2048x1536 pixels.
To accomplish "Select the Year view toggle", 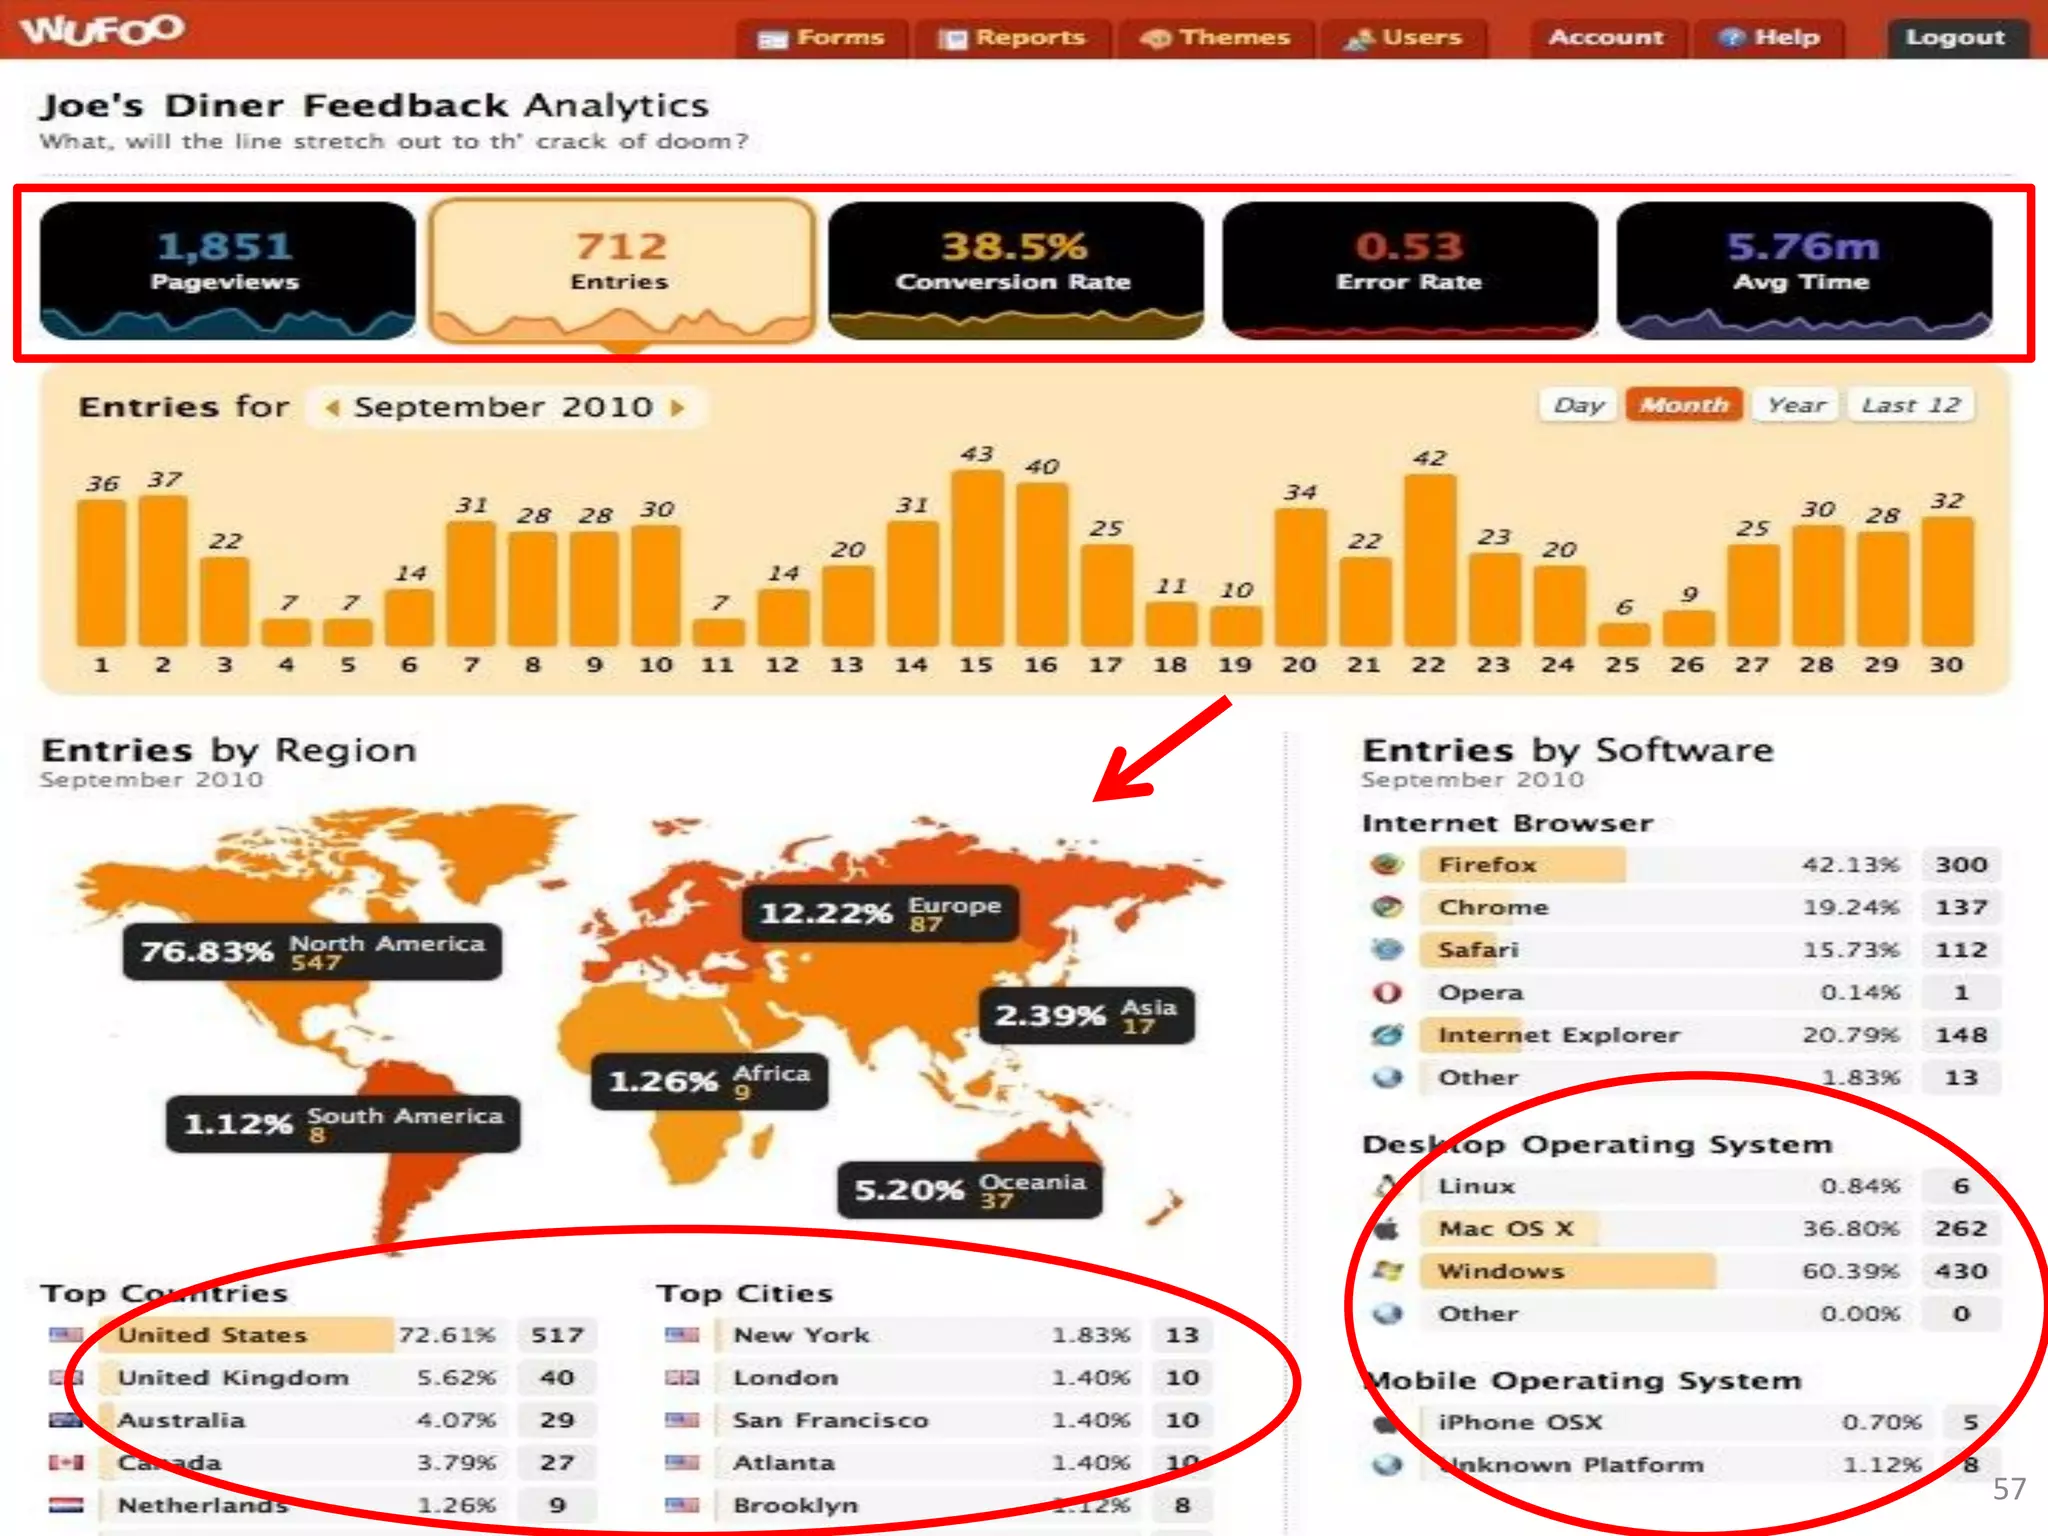I will tap(1795, 405).
